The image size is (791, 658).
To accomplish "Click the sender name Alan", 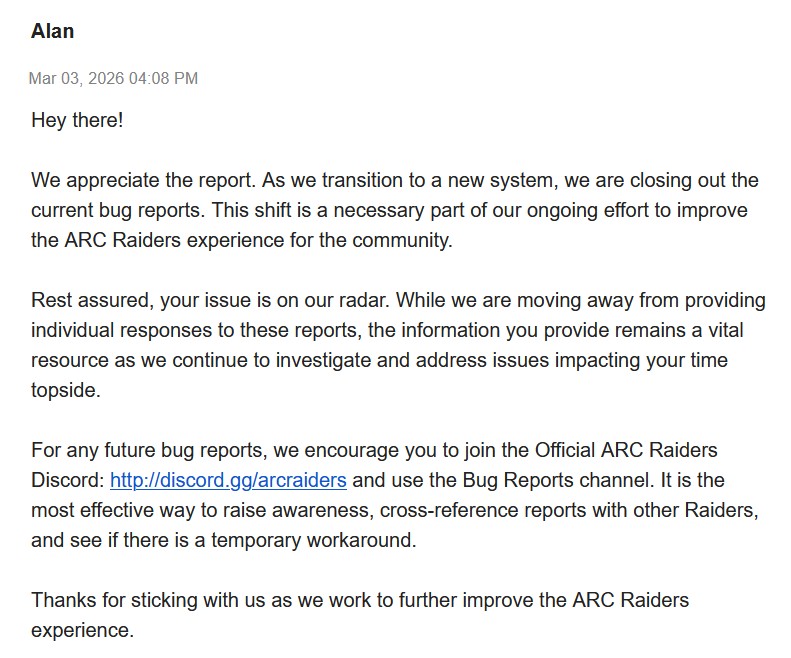I will (53, 31).
